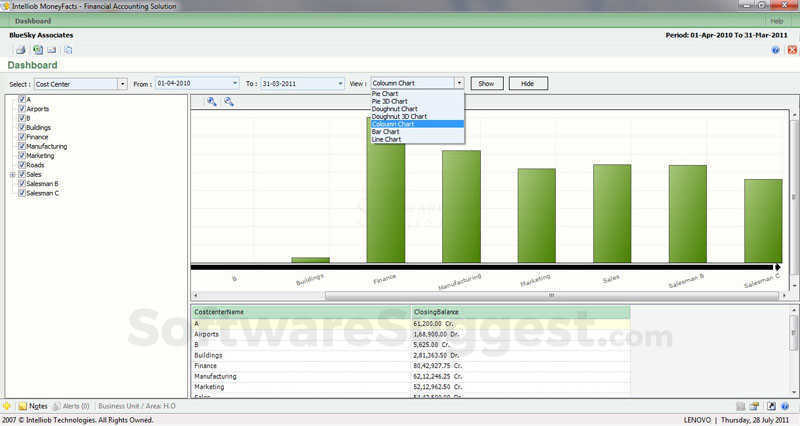Uncheck the Finance checkbox

click(x=22, y=137)
